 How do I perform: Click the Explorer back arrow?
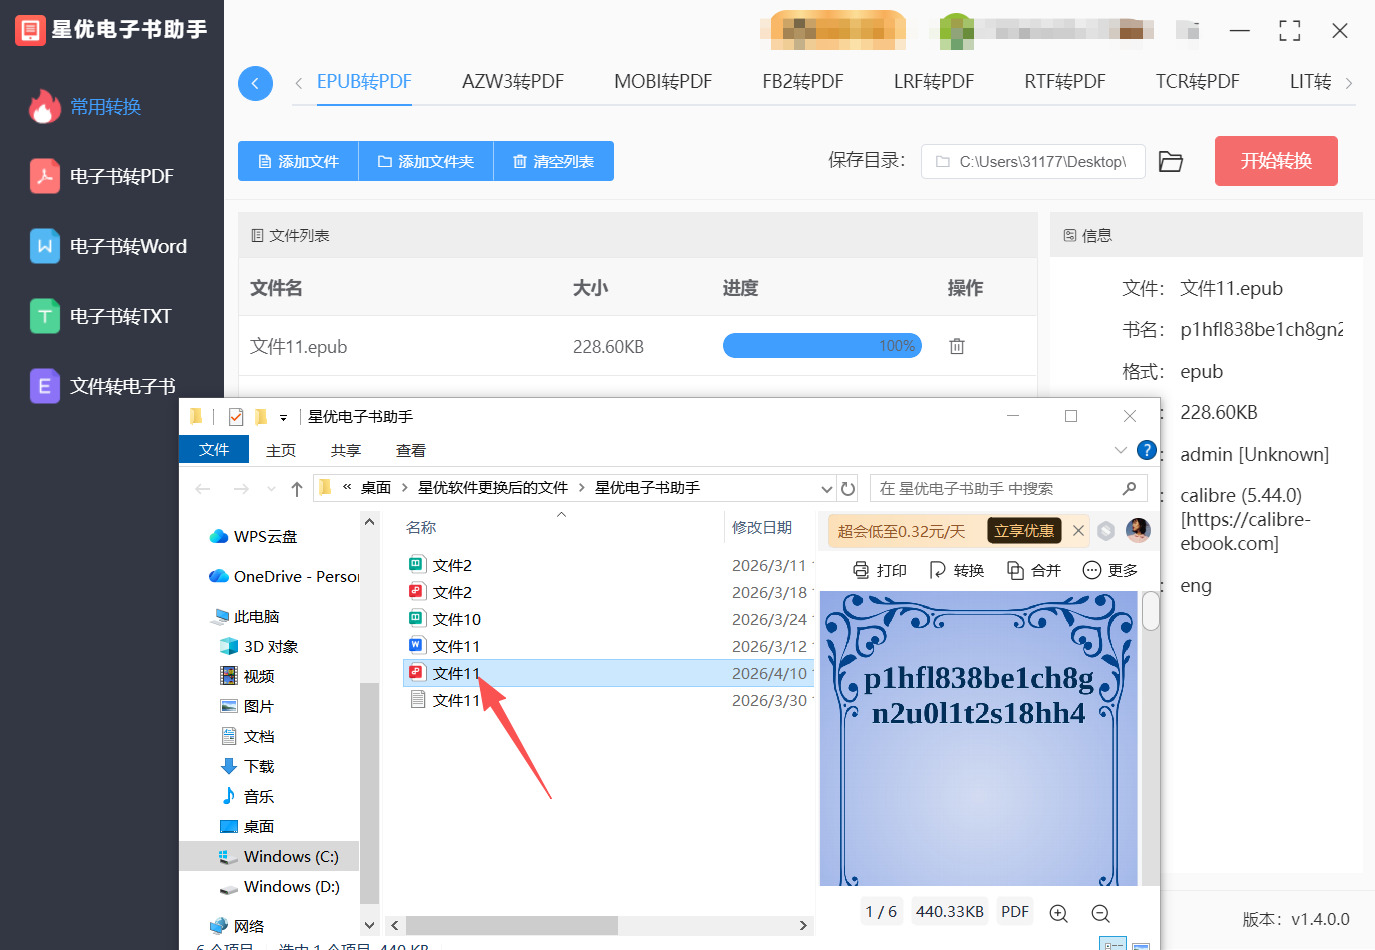pos(203,489)
